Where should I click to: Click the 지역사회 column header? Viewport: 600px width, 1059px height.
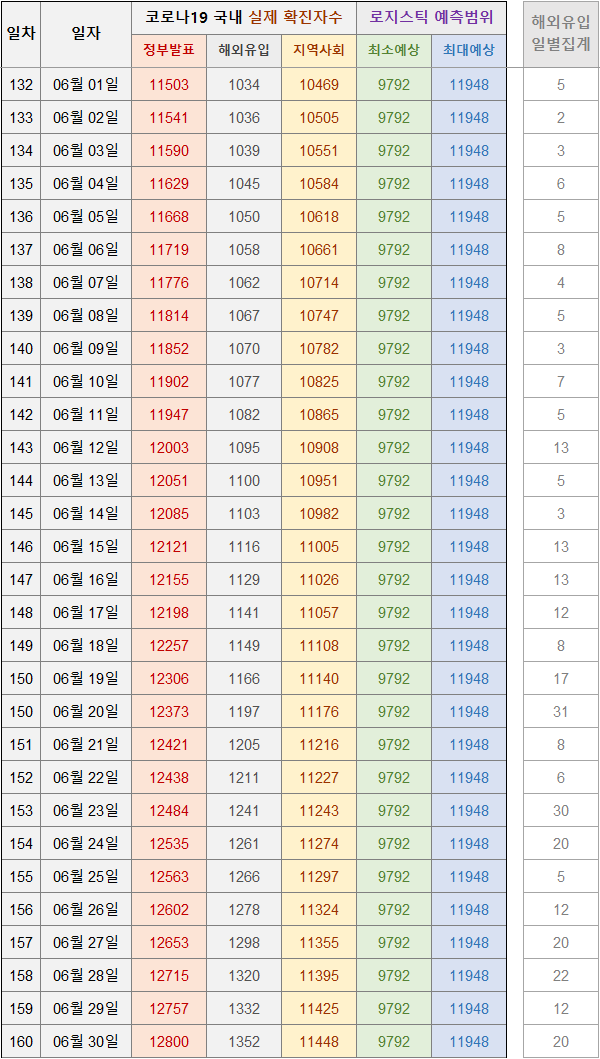pyautogui.click(x=319, y=51)
